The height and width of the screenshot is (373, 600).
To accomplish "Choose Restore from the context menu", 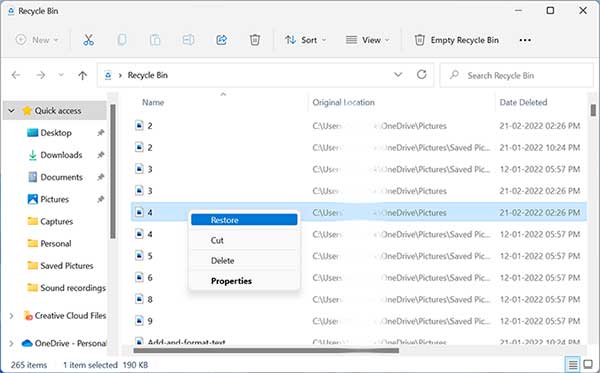I will pos(244,220).
